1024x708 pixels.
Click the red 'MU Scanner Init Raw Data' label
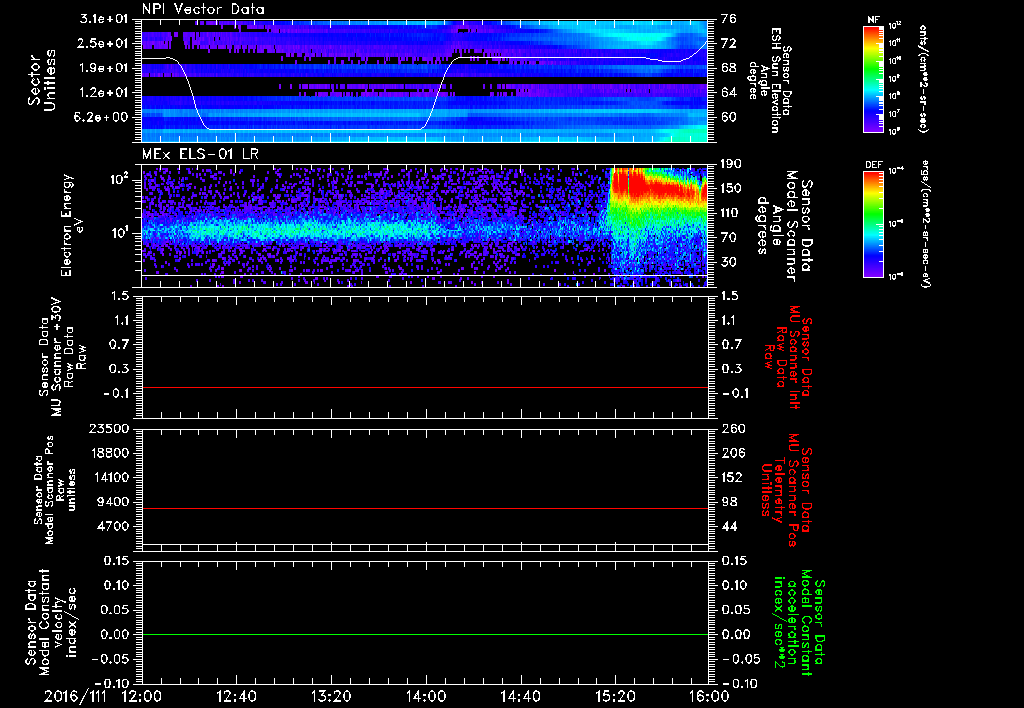pyautogui.click(x=786, y=357)
